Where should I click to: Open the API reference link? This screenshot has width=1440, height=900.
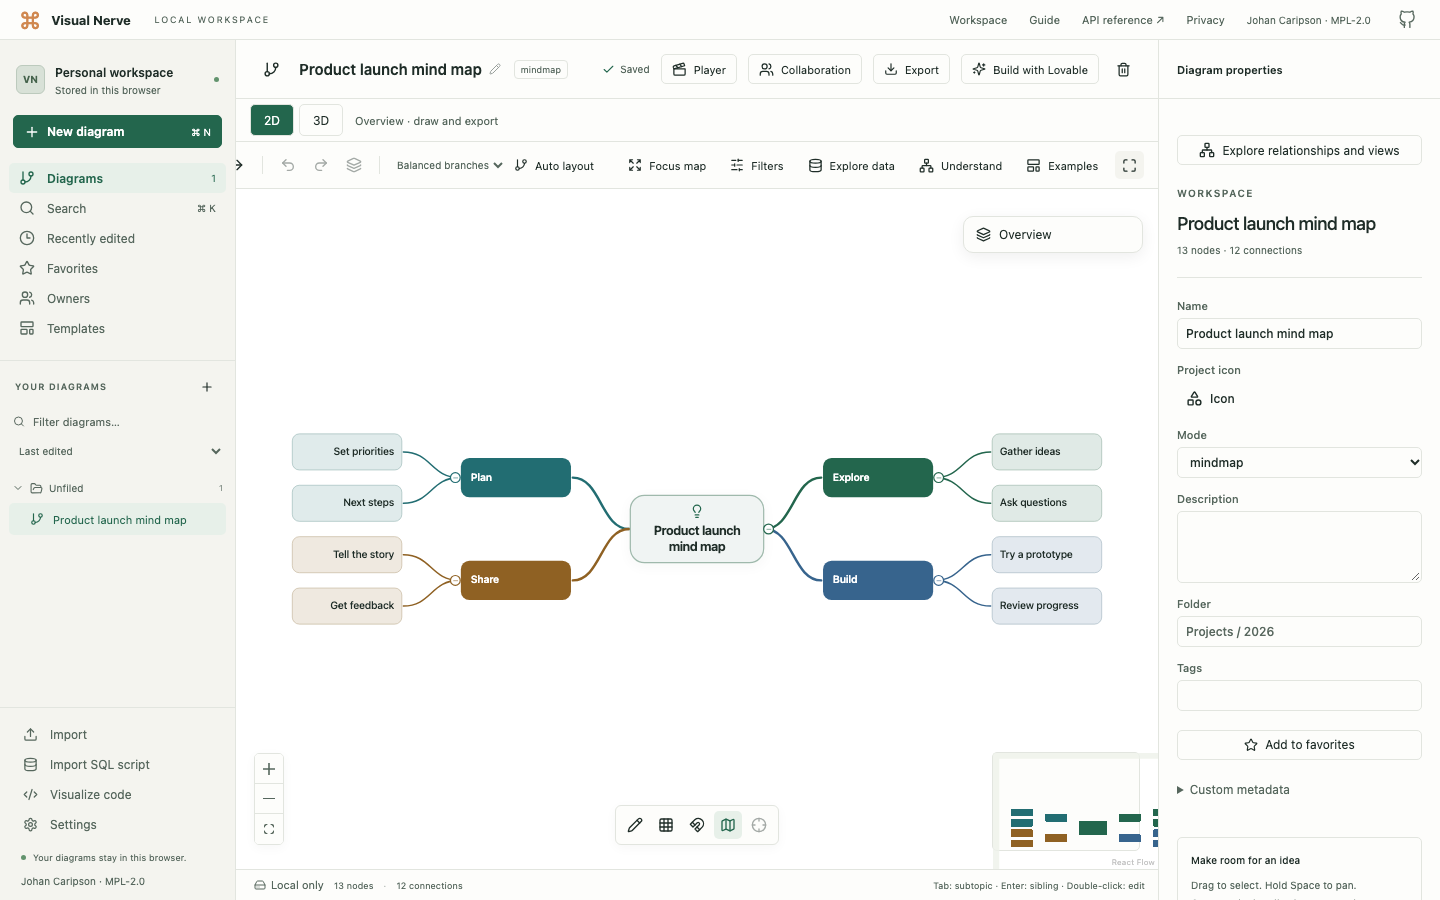(1123, 20)
